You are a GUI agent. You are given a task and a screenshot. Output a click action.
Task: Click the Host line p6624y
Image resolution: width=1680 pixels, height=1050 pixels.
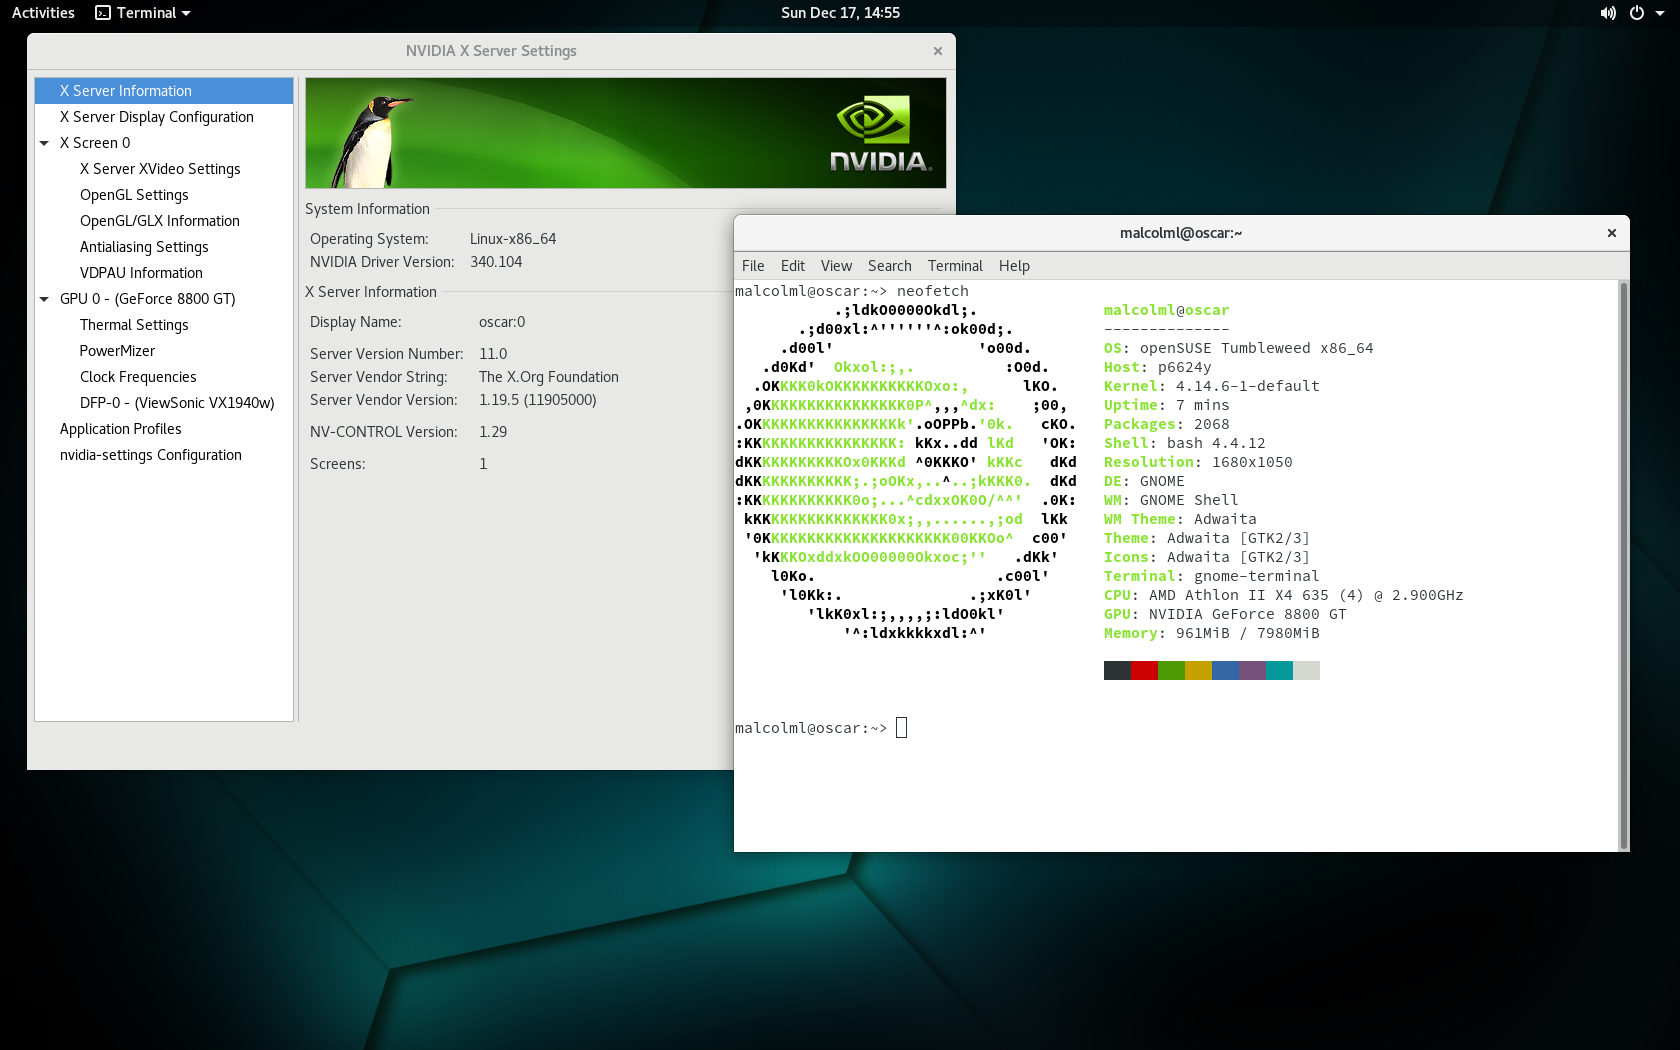1157,368
